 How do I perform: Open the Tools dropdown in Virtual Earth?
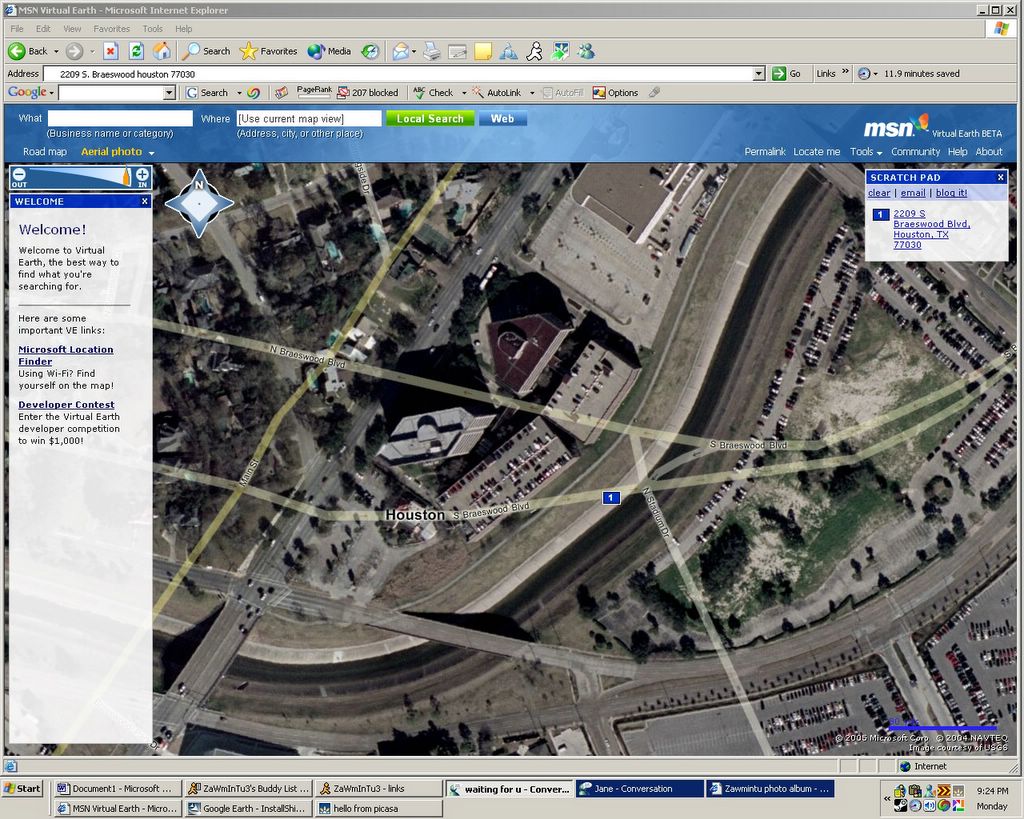(x=865, y=152)
